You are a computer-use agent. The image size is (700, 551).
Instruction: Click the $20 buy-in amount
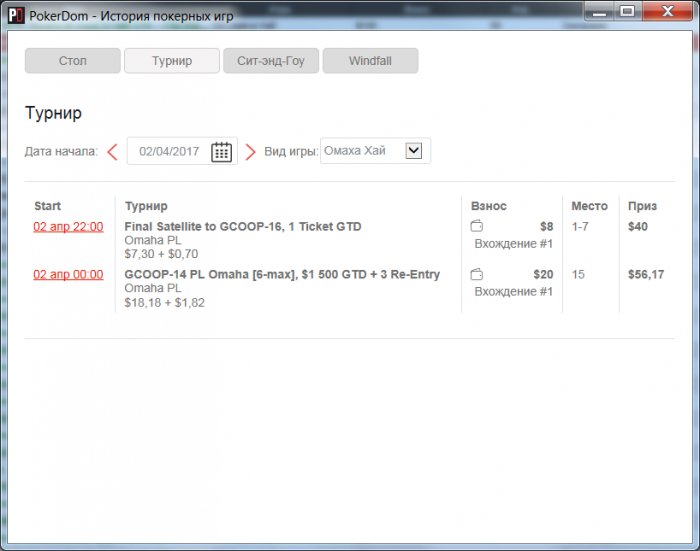543,274
